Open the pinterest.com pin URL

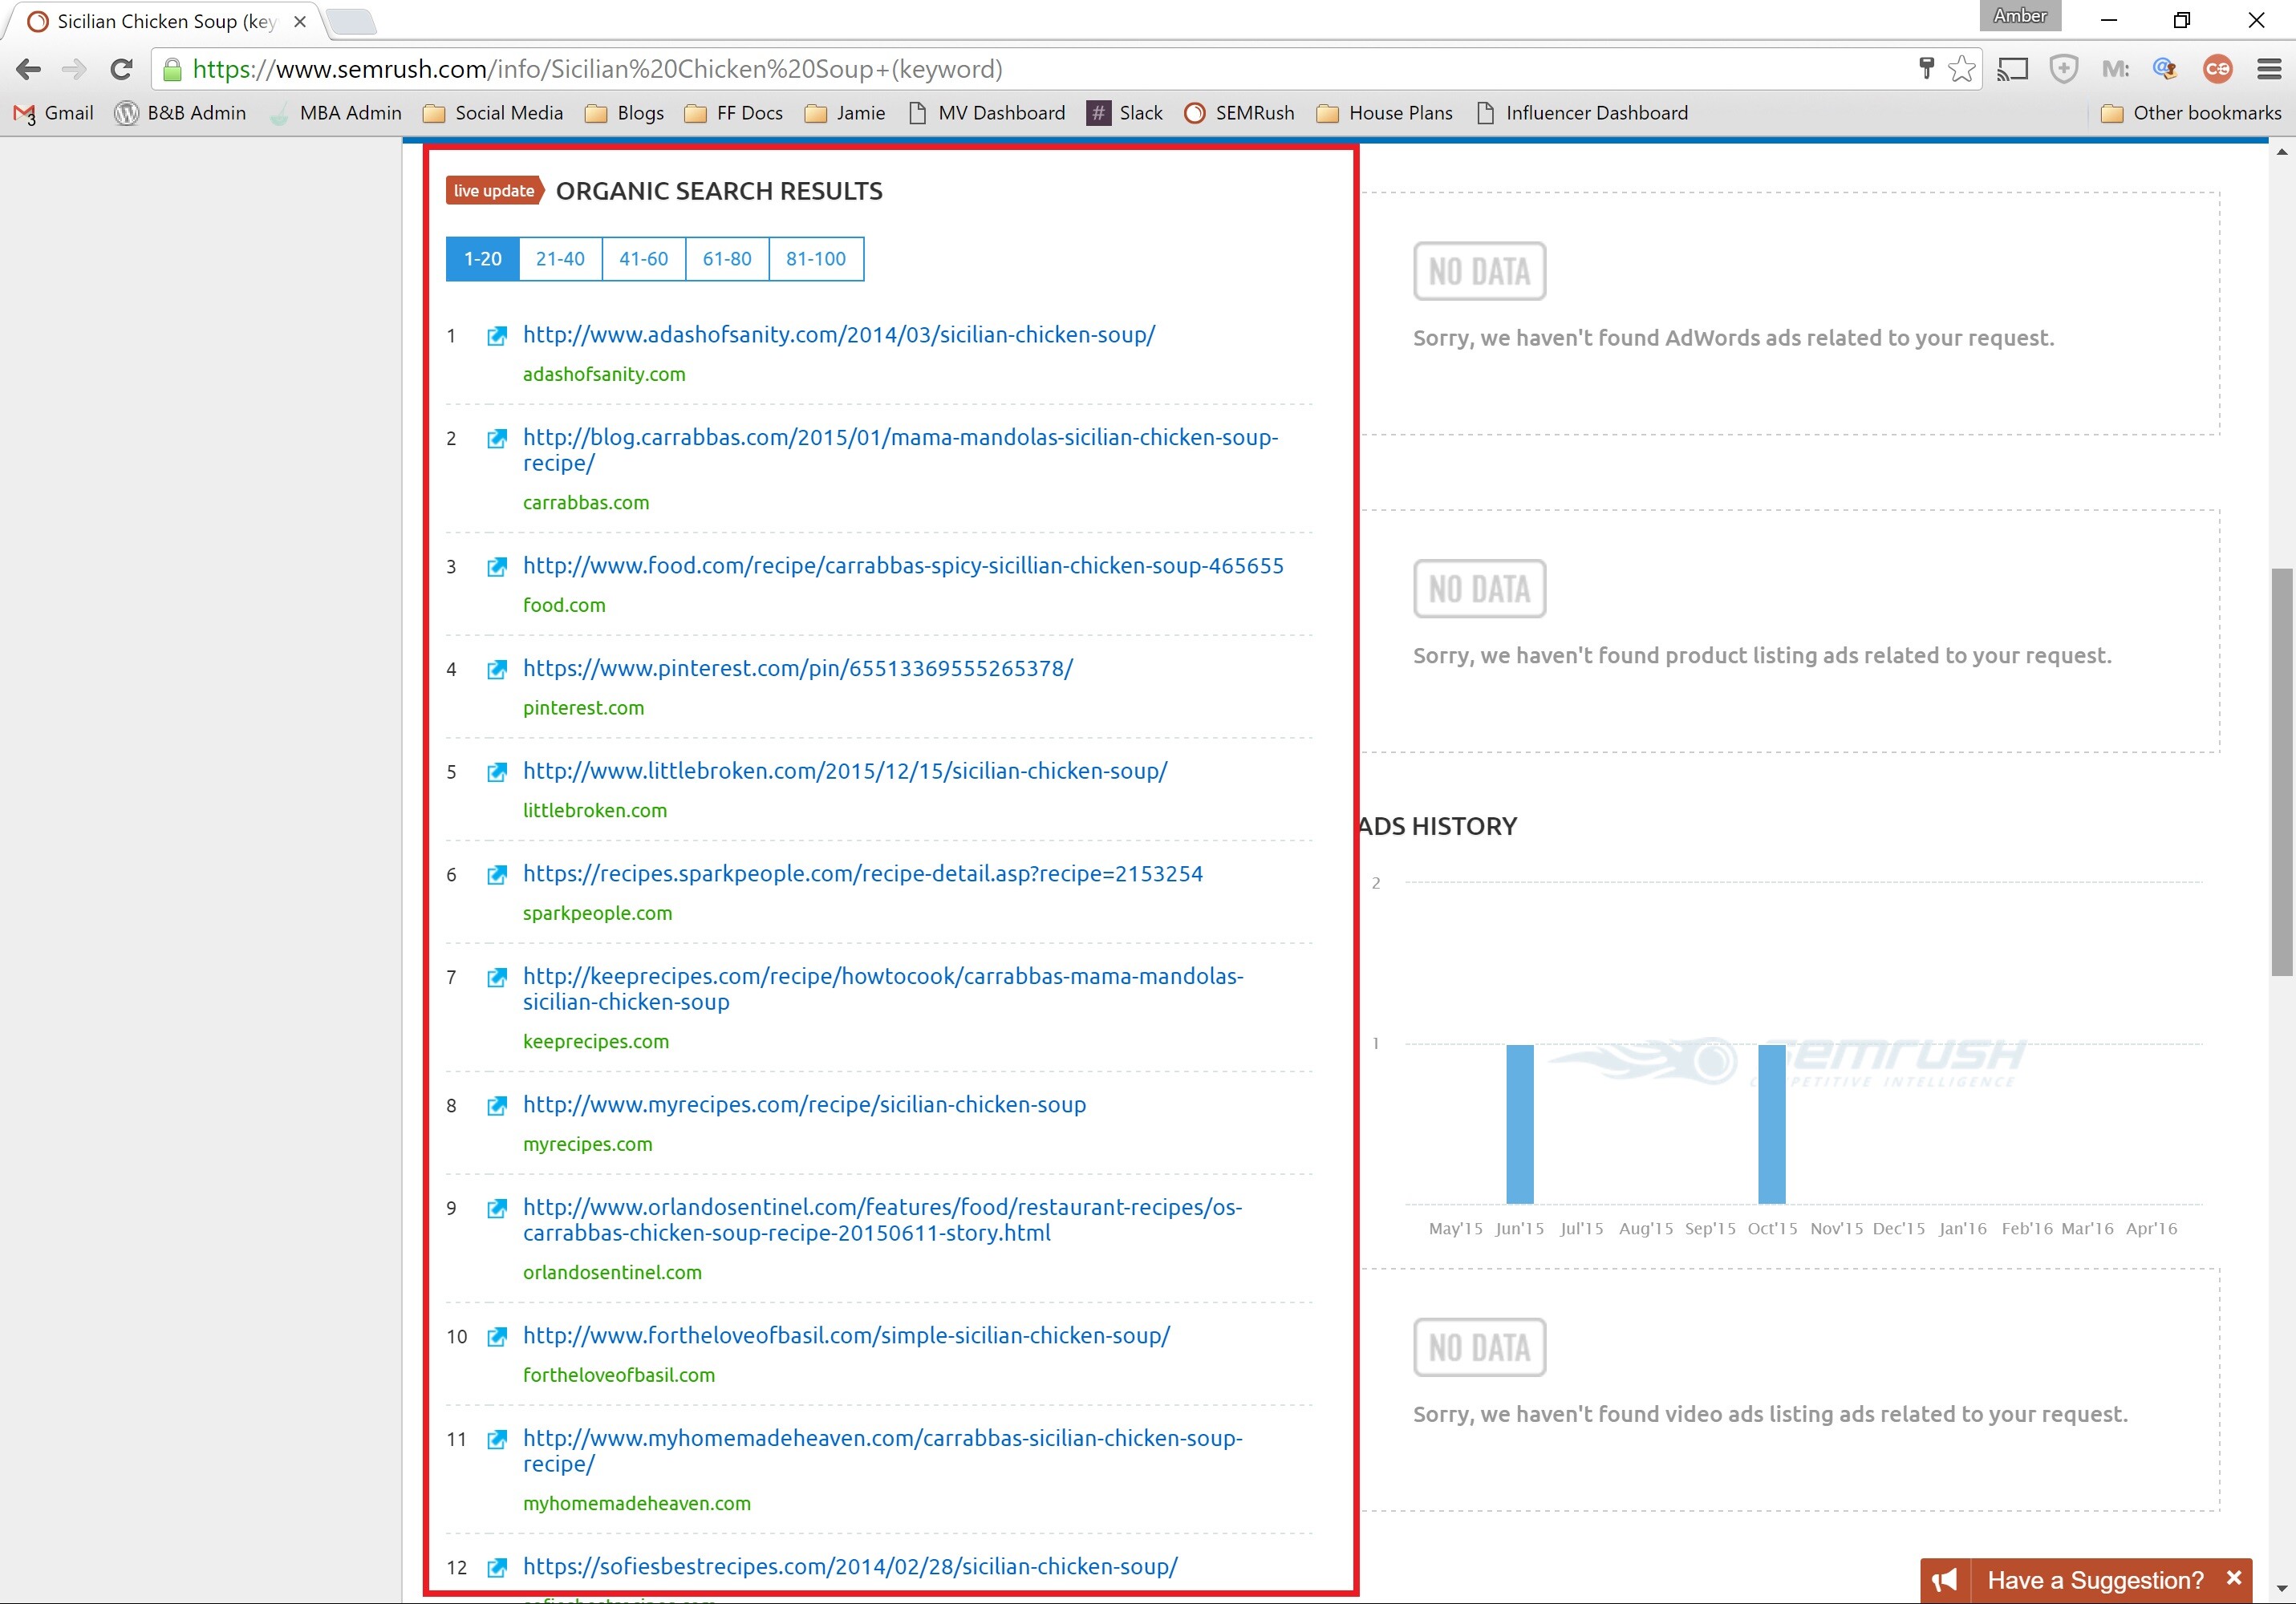(798, 669)
